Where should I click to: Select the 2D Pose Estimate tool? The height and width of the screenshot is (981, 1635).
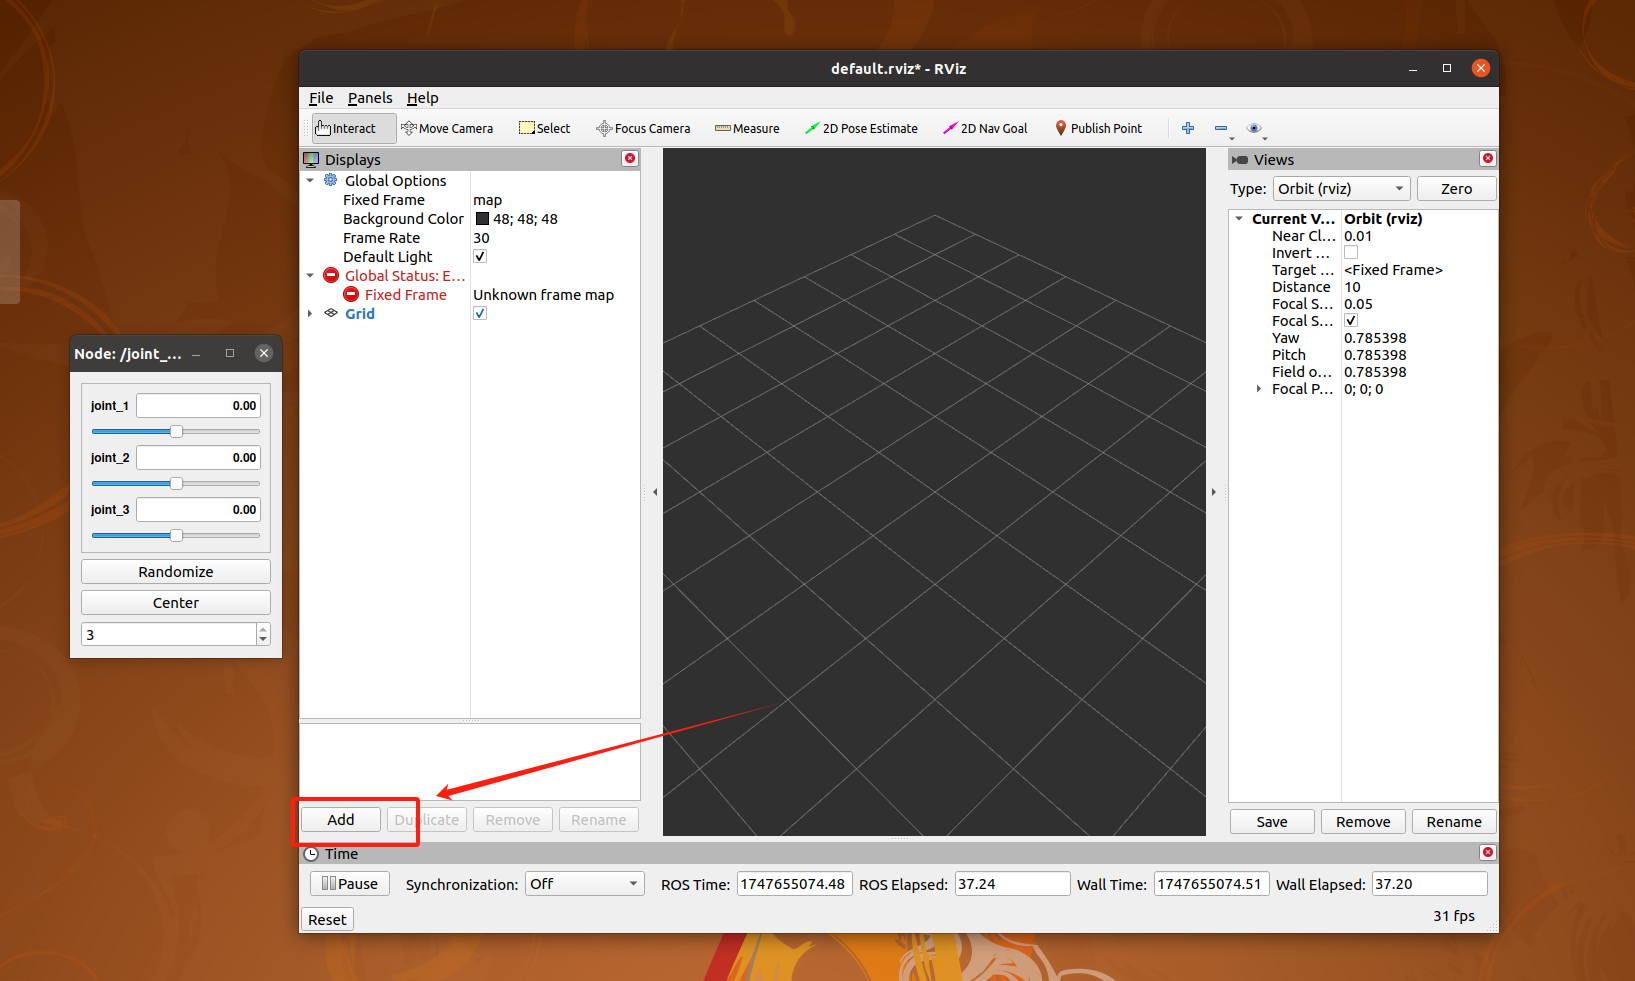point(861,128)
